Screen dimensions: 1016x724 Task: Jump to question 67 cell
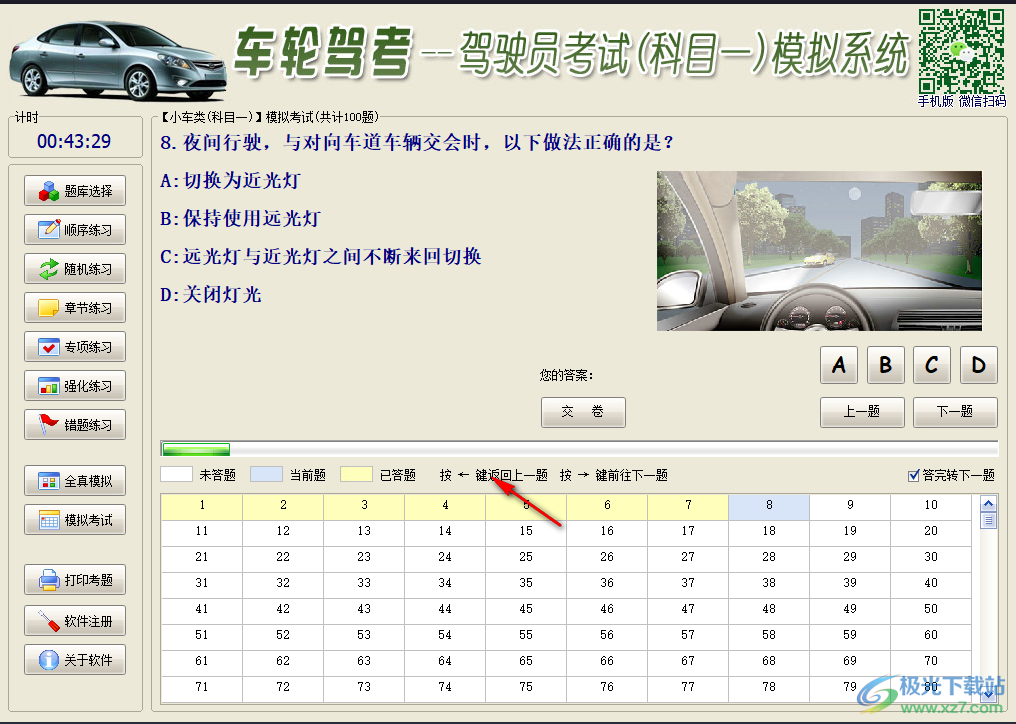coord(687,662)
